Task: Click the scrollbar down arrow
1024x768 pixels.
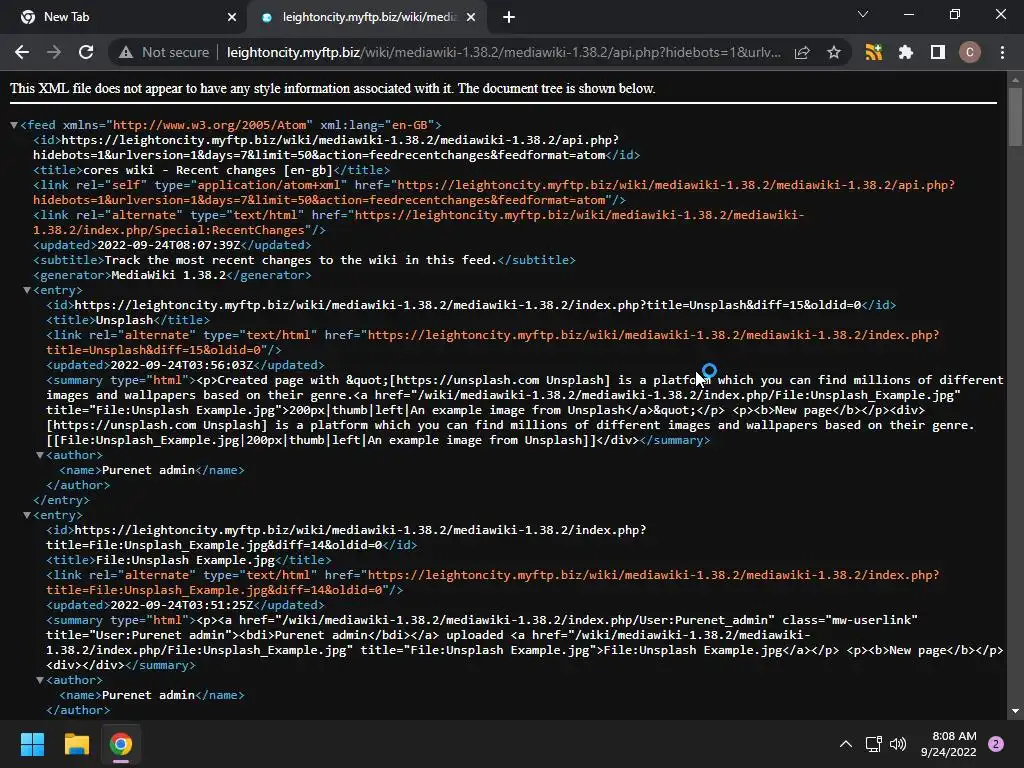Action: click(x=1015, y=711)
